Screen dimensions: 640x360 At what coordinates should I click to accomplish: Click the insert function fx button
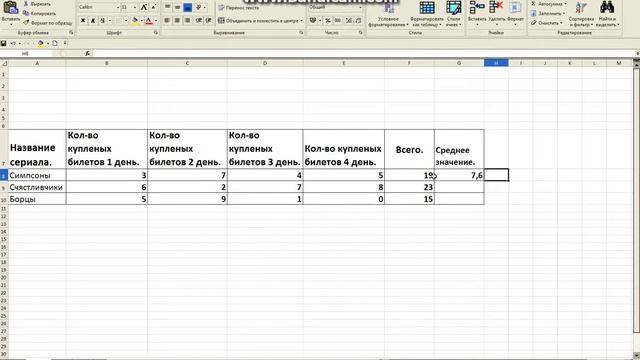[87, 53]
